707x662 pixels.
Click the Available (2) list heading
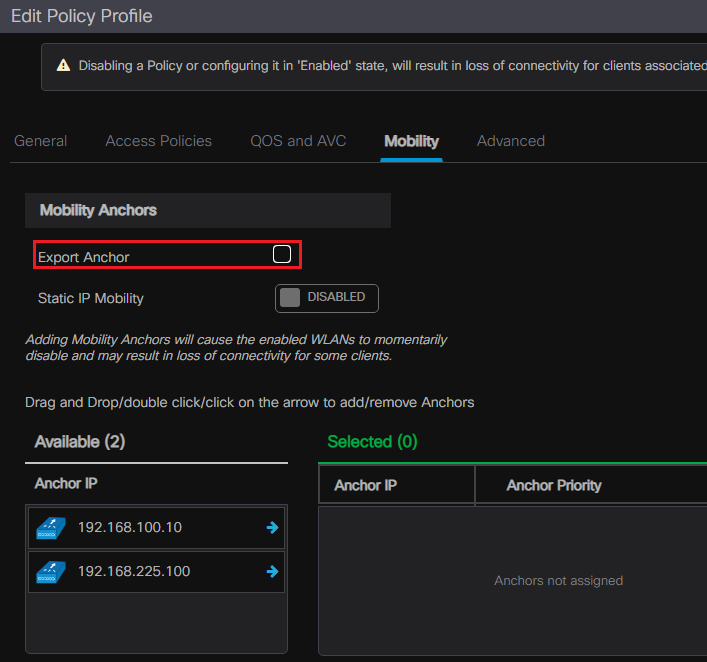pyautogui.click(x=80, y=441)
